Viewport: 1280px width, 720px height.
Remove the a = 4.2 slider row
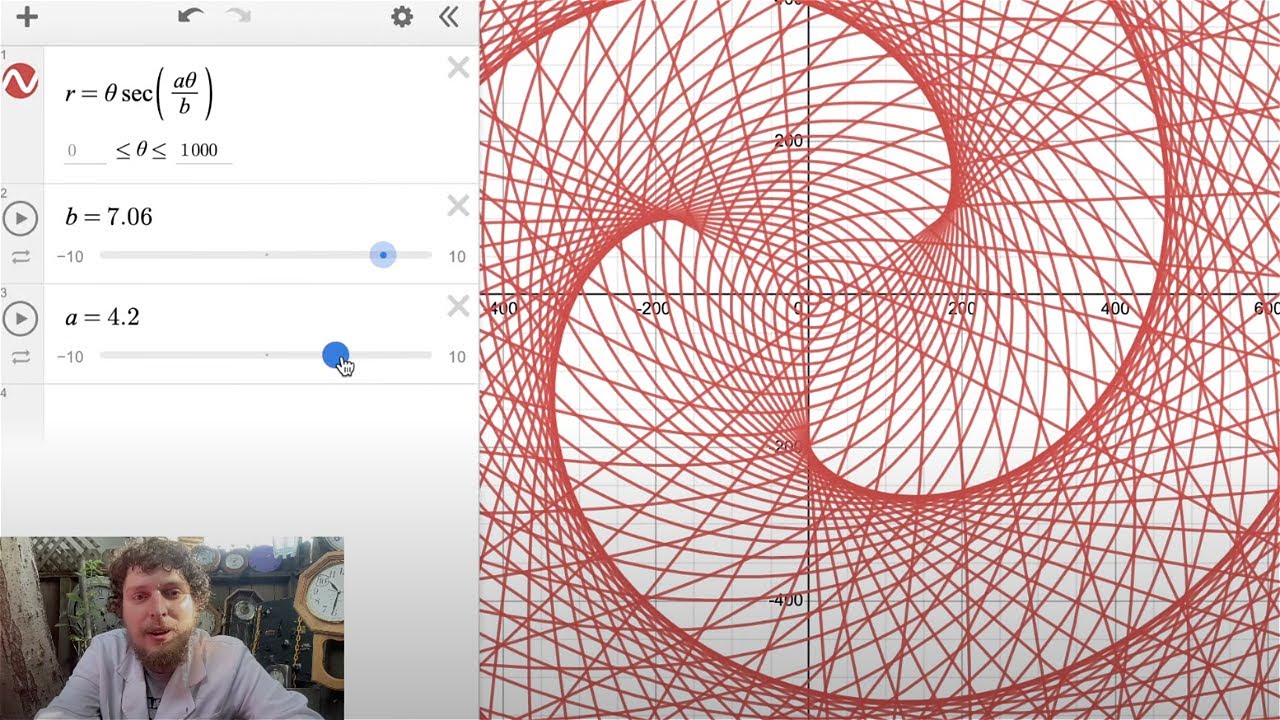point(458,306)
